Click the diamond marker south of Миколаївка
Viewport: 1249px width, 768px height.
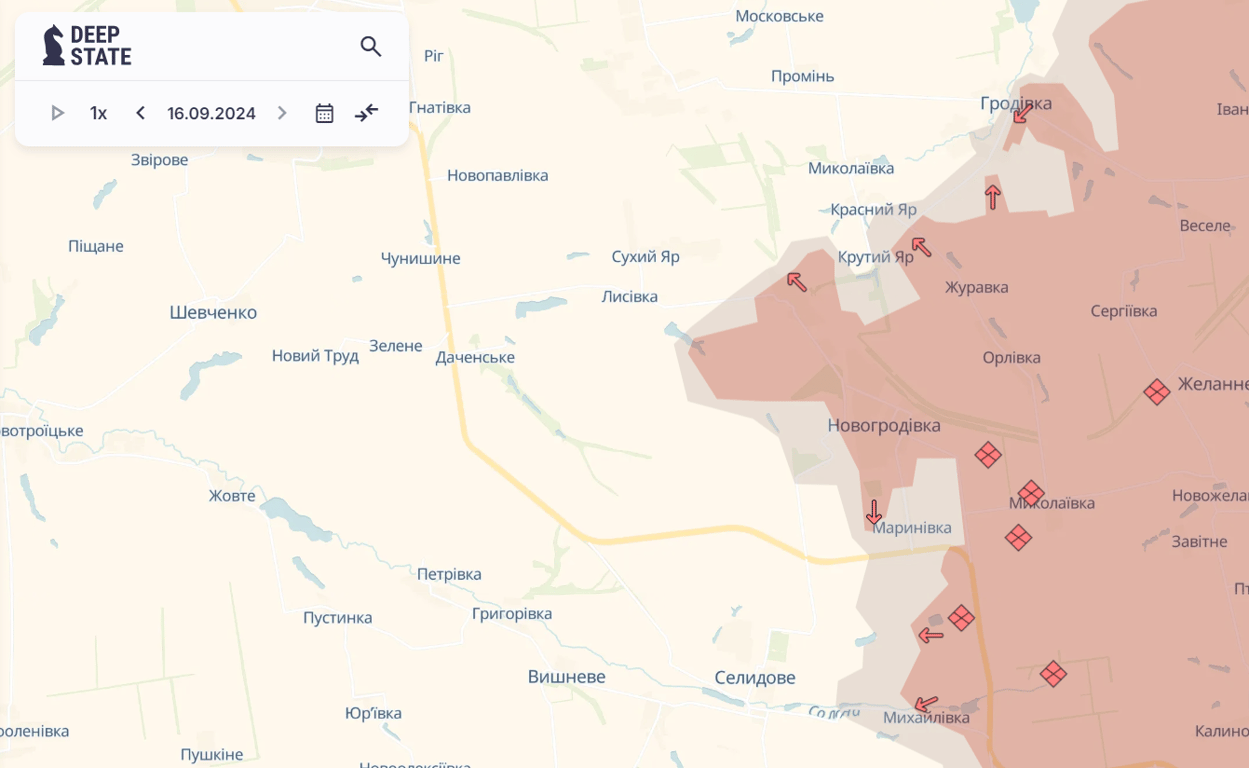coord(1018,538)
